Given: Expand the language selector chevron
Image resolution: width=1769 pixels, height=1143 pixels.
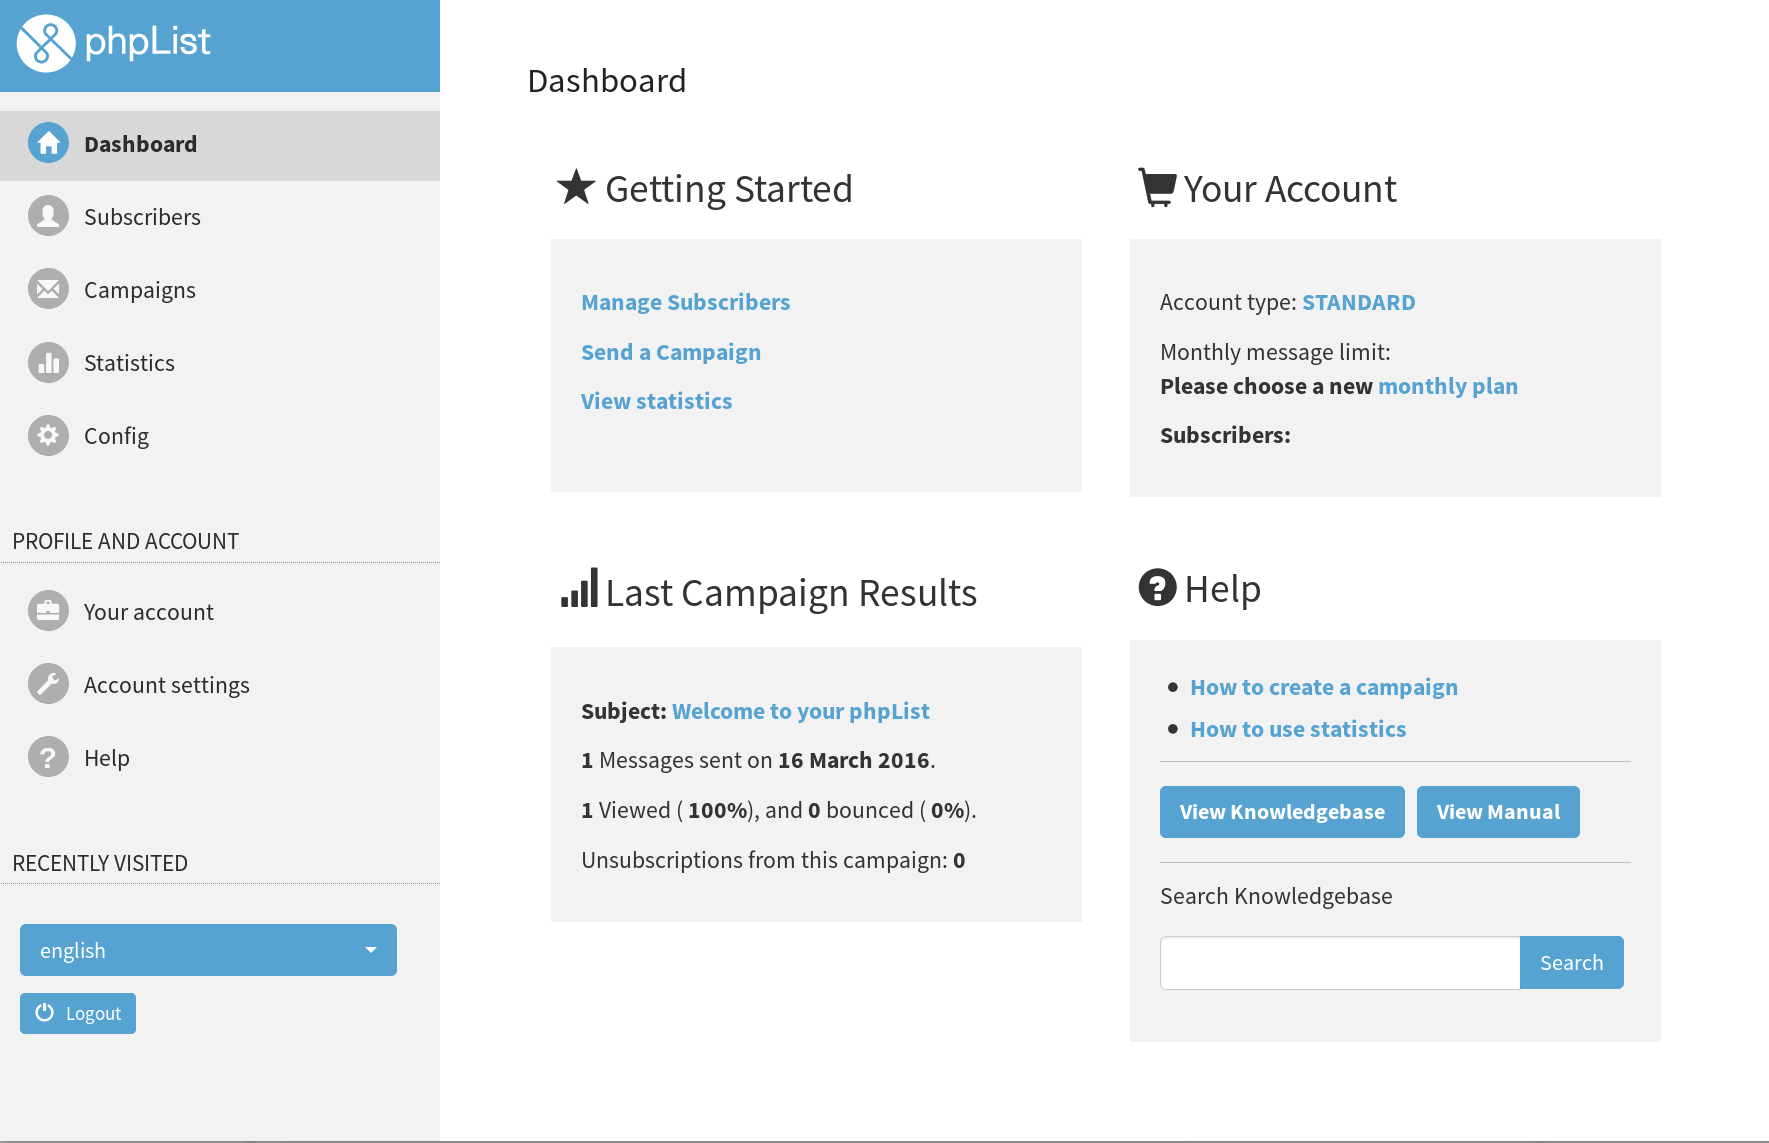Looking at the screenshot, I should click(372, 950).
